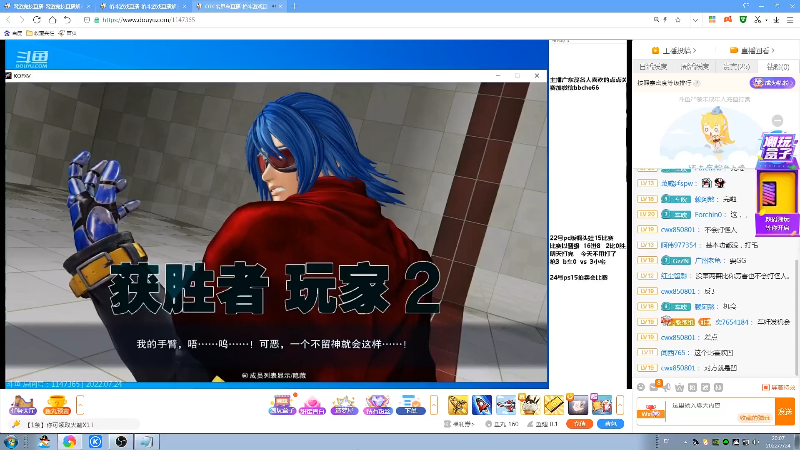Open the diamond activity icon
This screenshot has height=450, width=800.
click(x=378, y=405)
